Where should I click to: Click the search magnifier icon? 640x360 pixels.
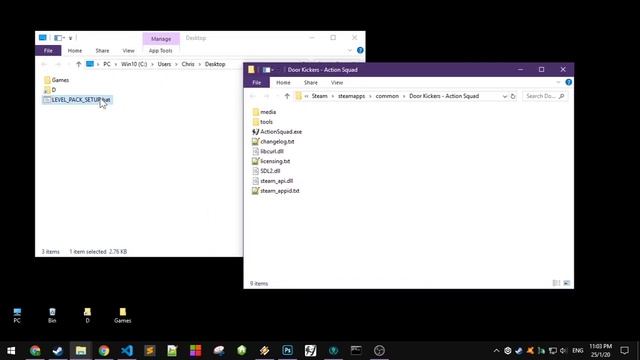tap(562, 96)
